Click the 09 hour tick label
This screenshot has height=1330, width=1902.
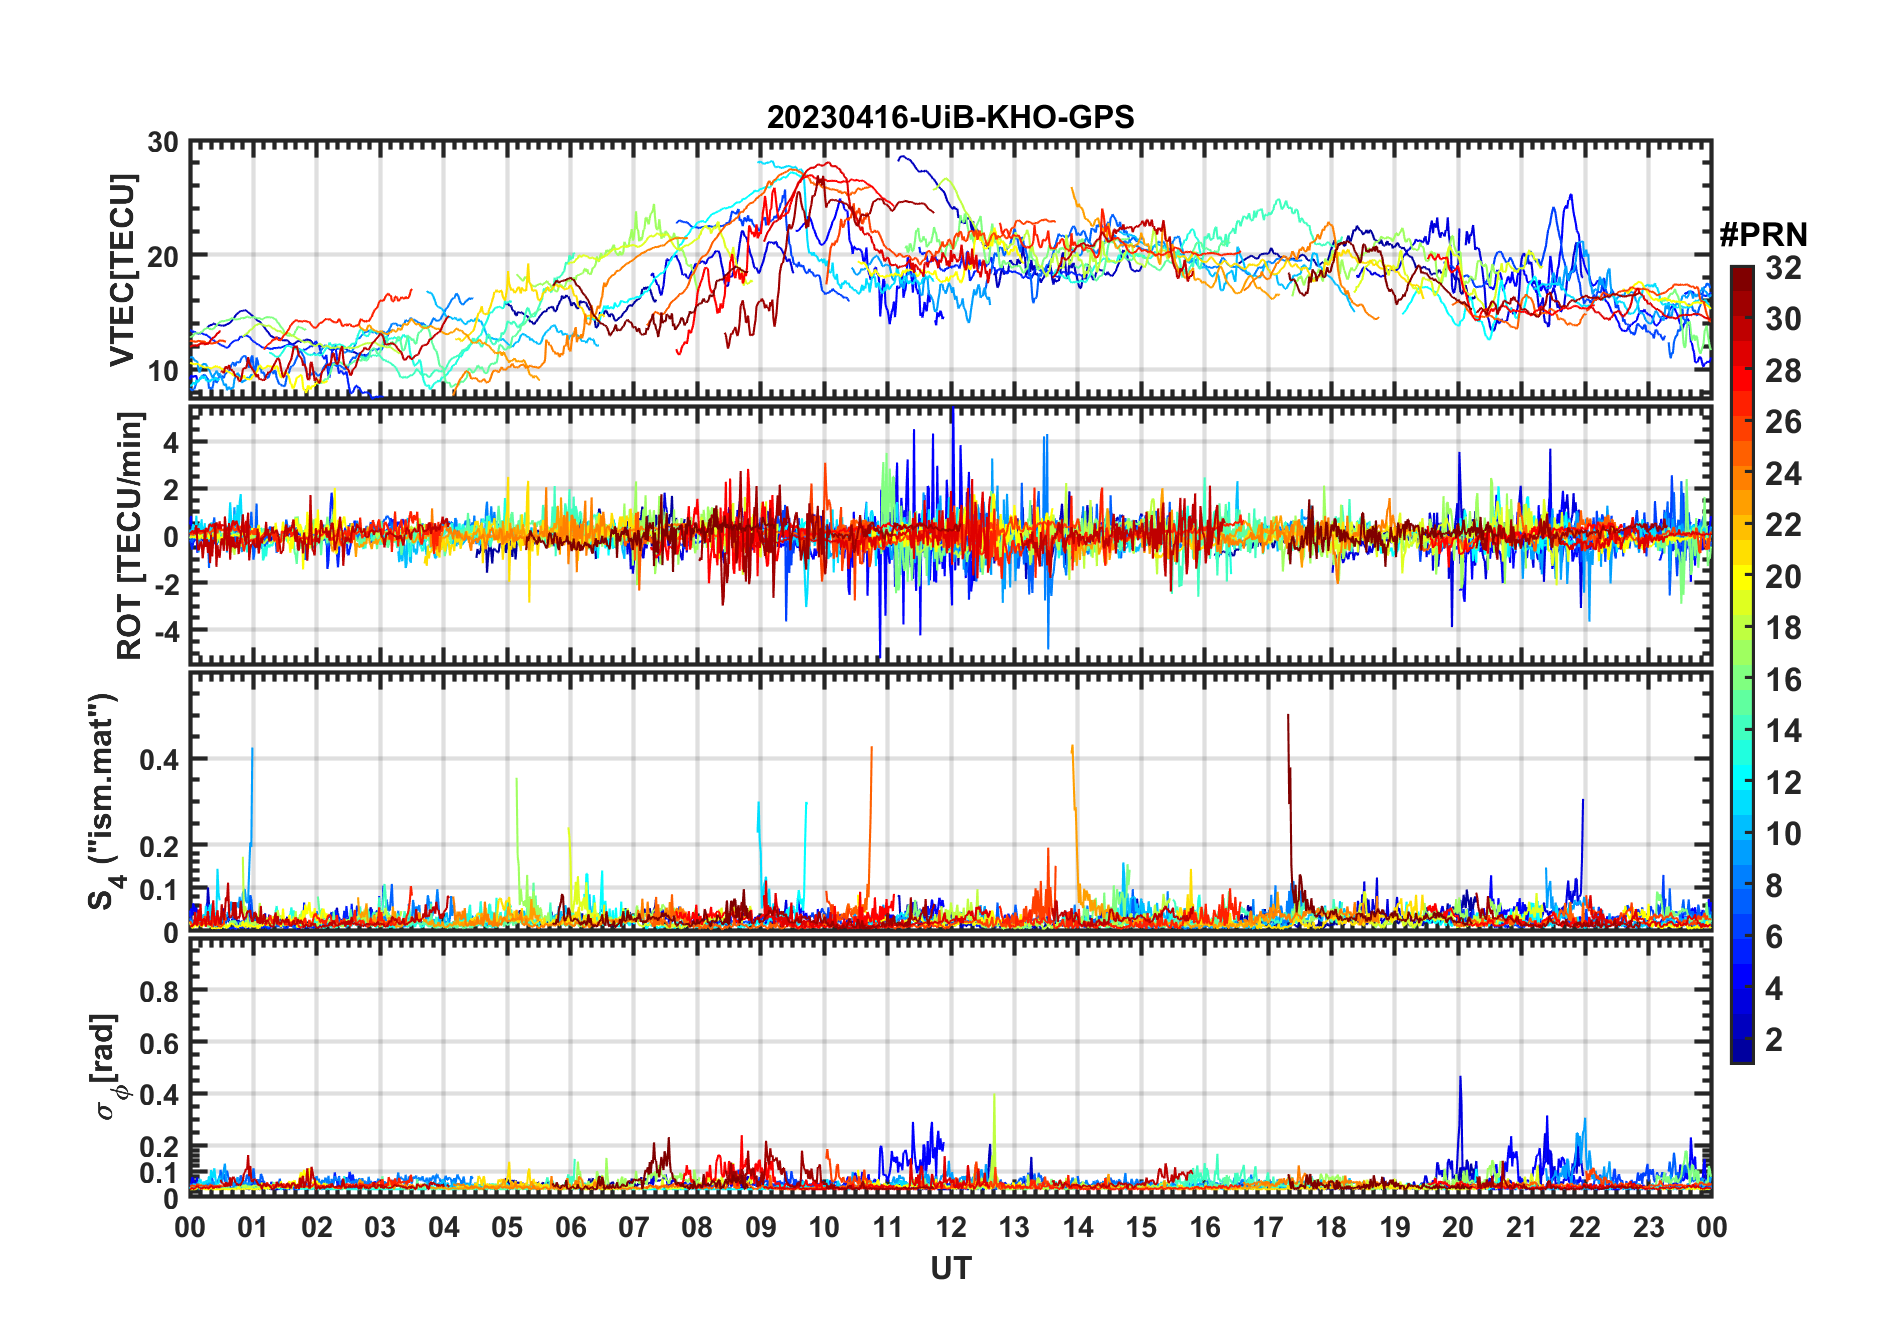tap(761, 1227)
